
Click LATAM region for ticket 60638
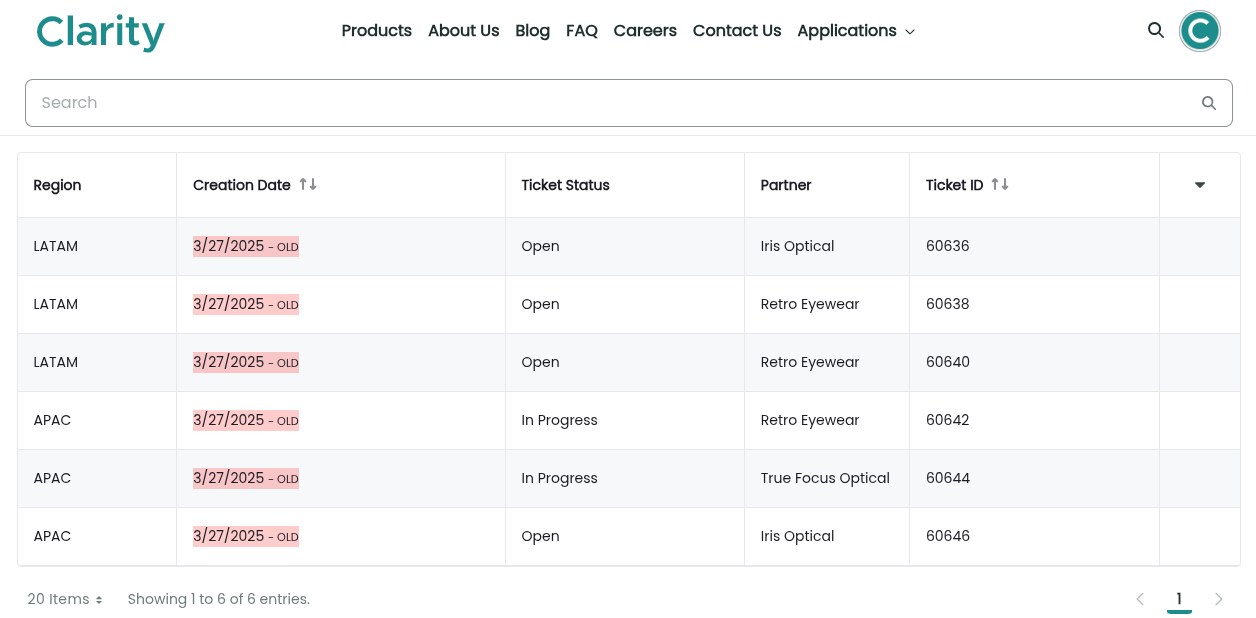[x=55, y=304]
